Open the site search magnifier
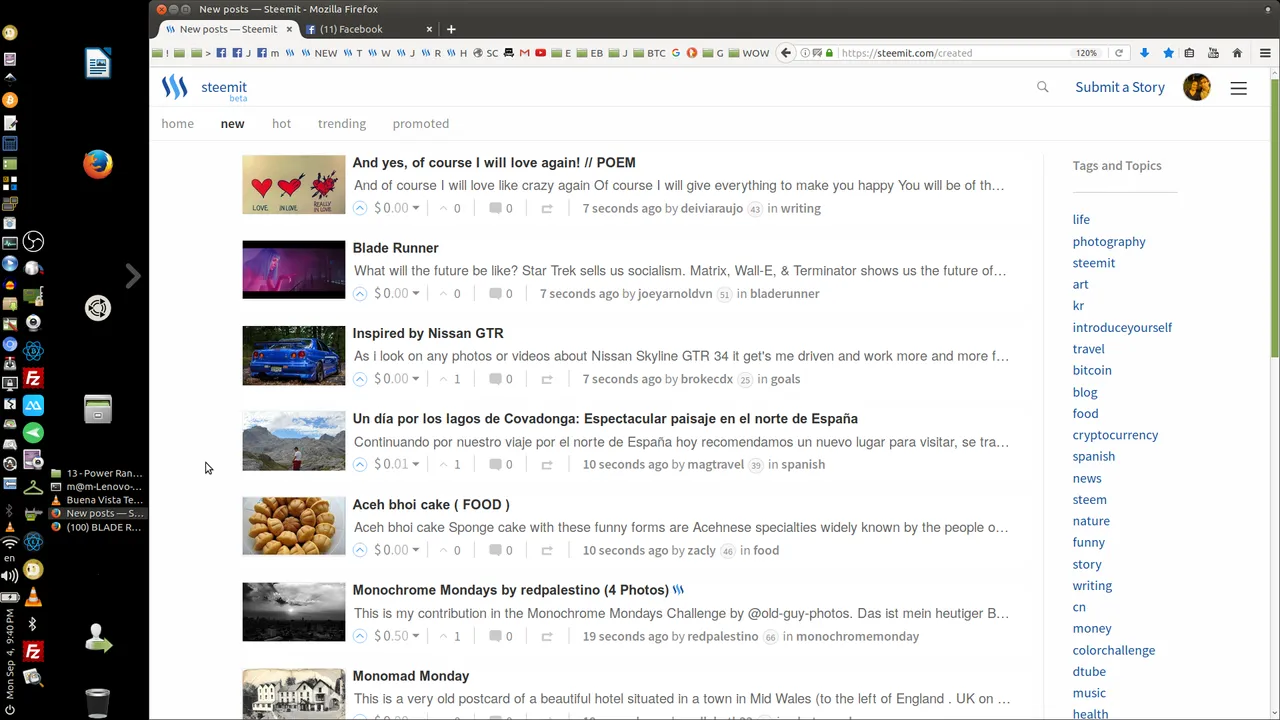Image resolution: width=1280 pixels, height=720 pixels. [x=1043, y=87]
